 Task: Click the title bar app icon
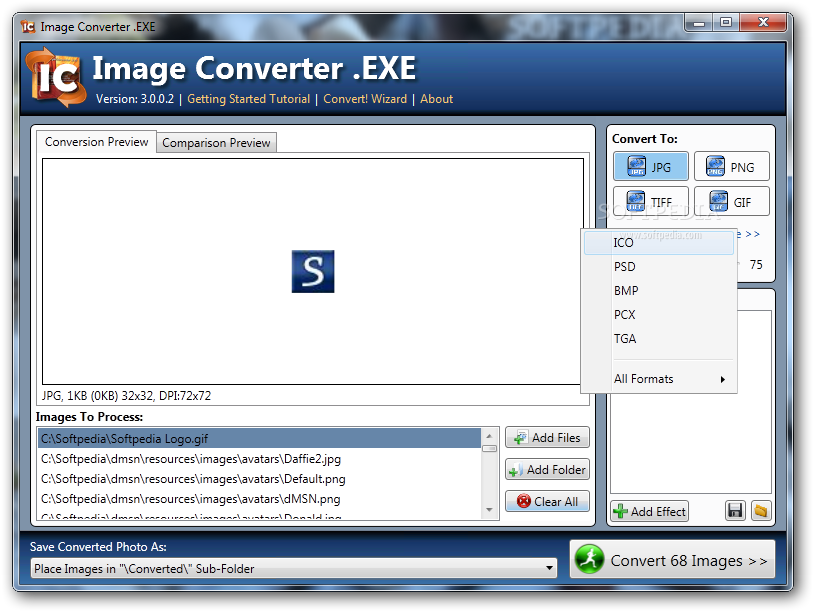coord(28,26)
